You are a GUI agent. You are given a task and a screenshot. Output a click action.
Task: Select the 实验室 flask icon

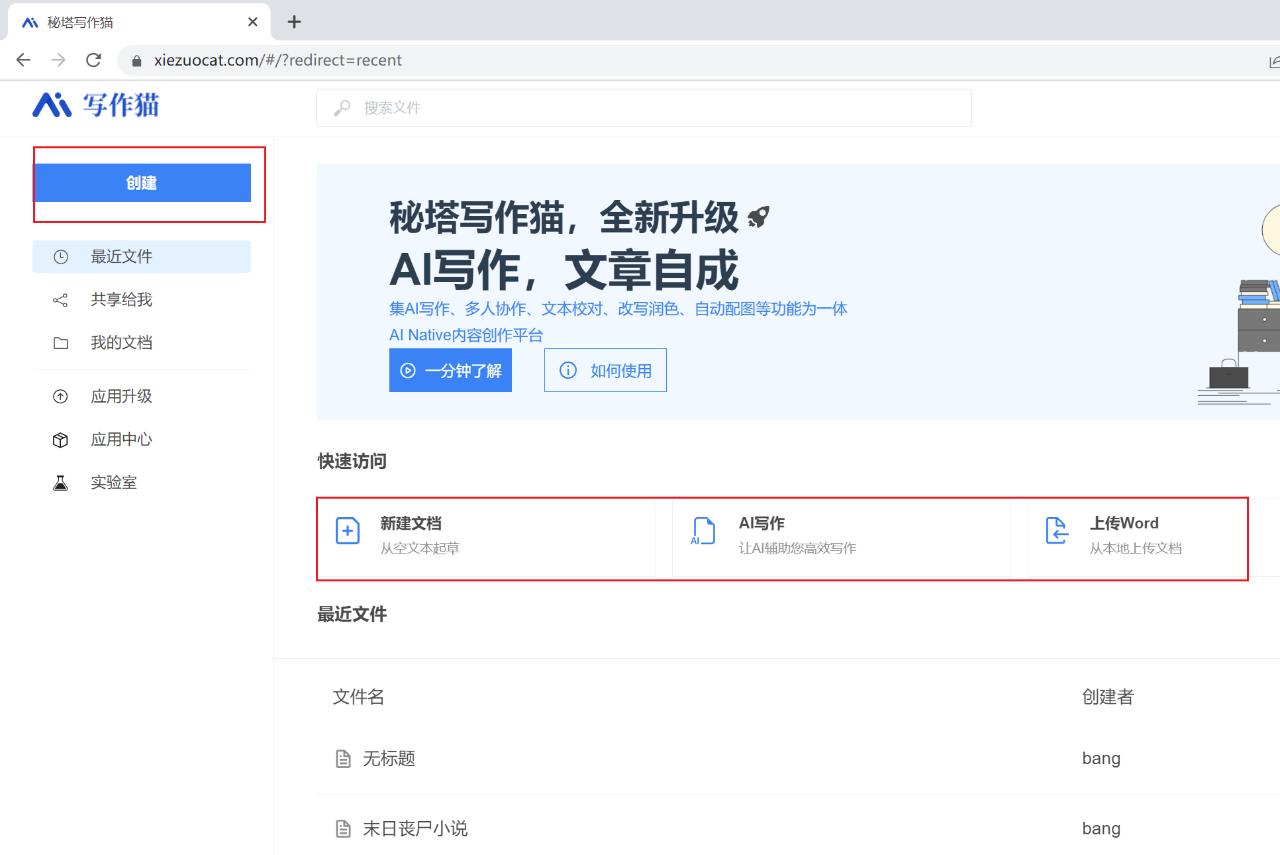coord(60,482)
